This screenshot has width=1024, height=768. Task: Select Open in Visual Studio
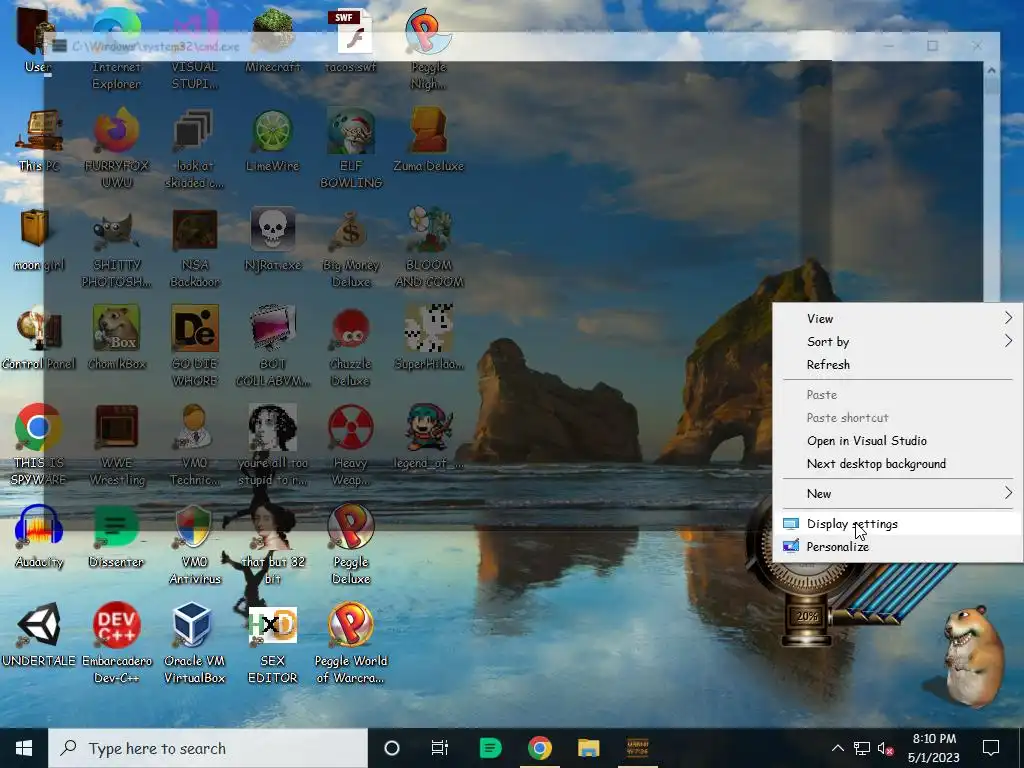(898, 440)
